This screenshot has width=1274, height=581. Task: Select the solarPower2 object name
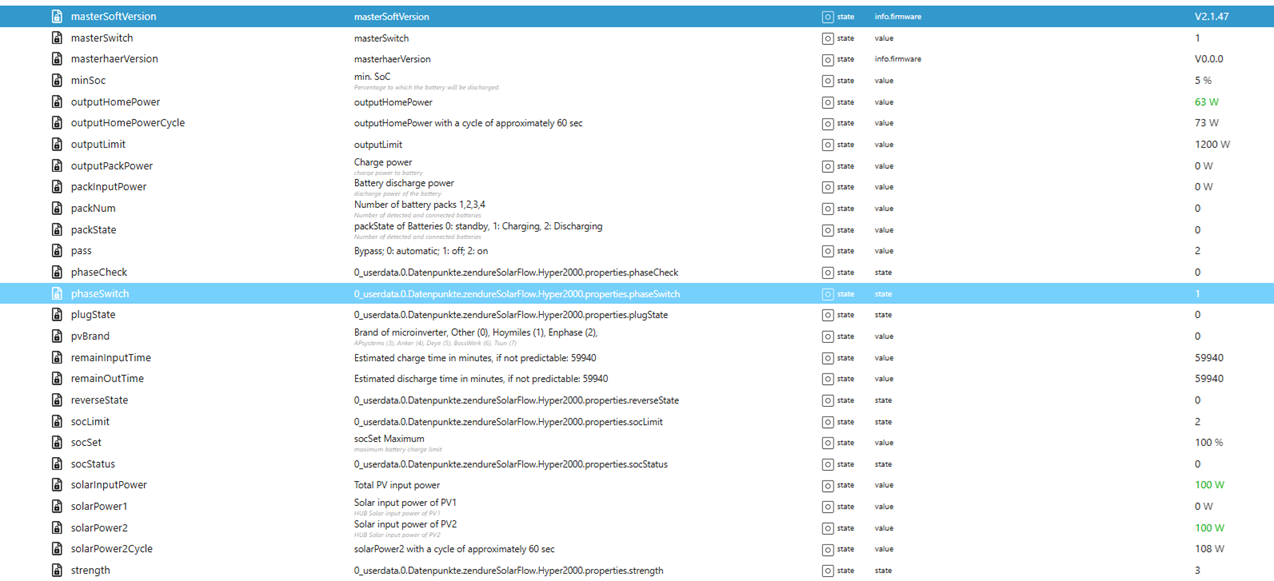[x=99, y=528]
